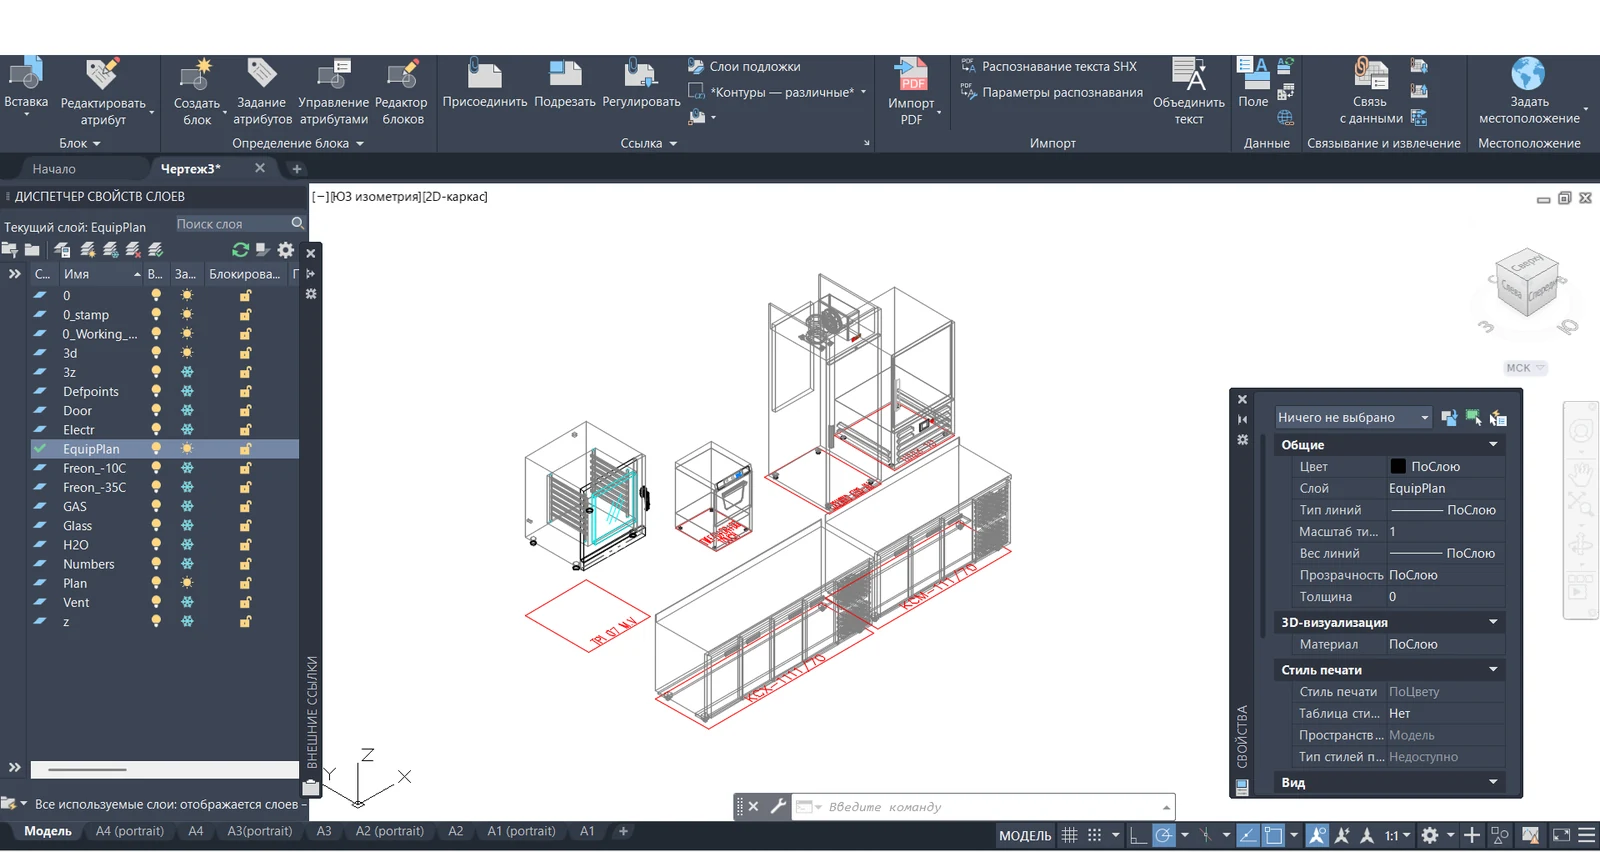
Task: Toggle freeze state of layer GAS
Action: [x=187, y=506]
